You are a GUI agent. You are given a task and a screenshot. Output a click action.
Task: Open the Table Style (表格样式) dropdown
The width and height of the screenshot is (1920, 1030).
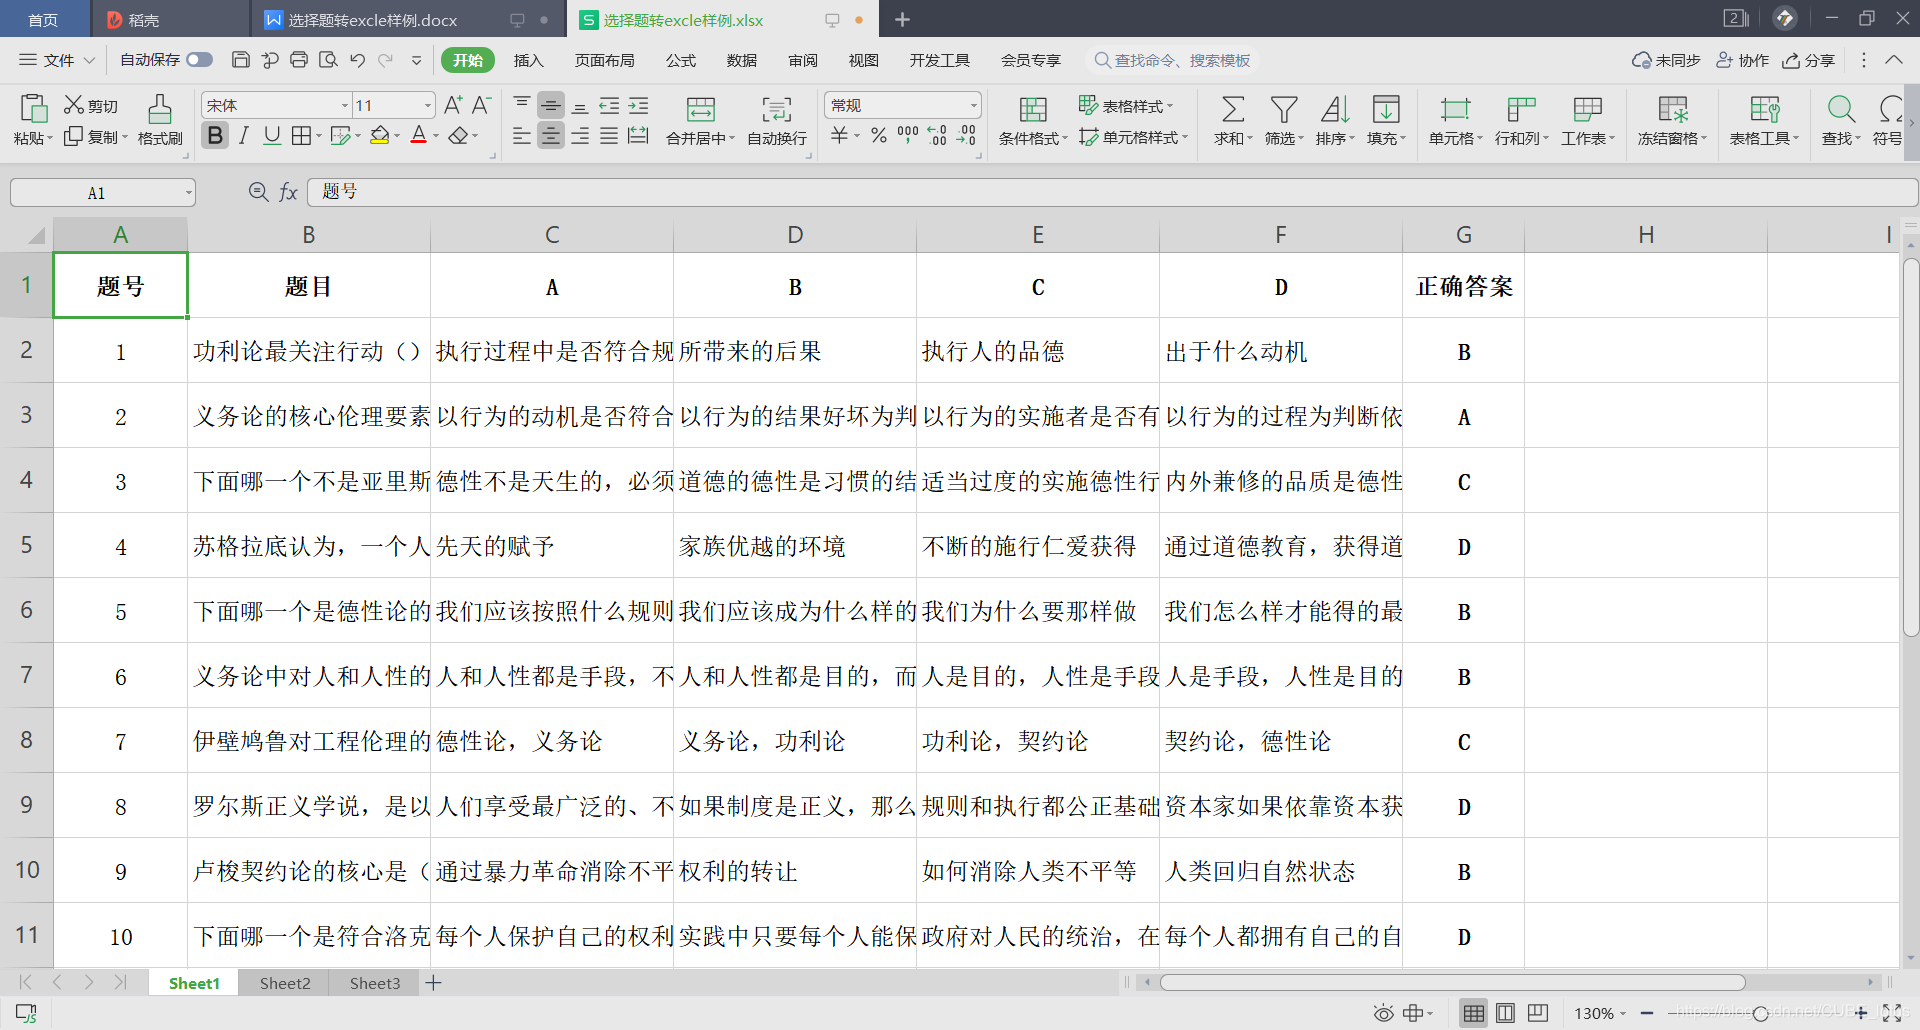(x=1125, y=105)
